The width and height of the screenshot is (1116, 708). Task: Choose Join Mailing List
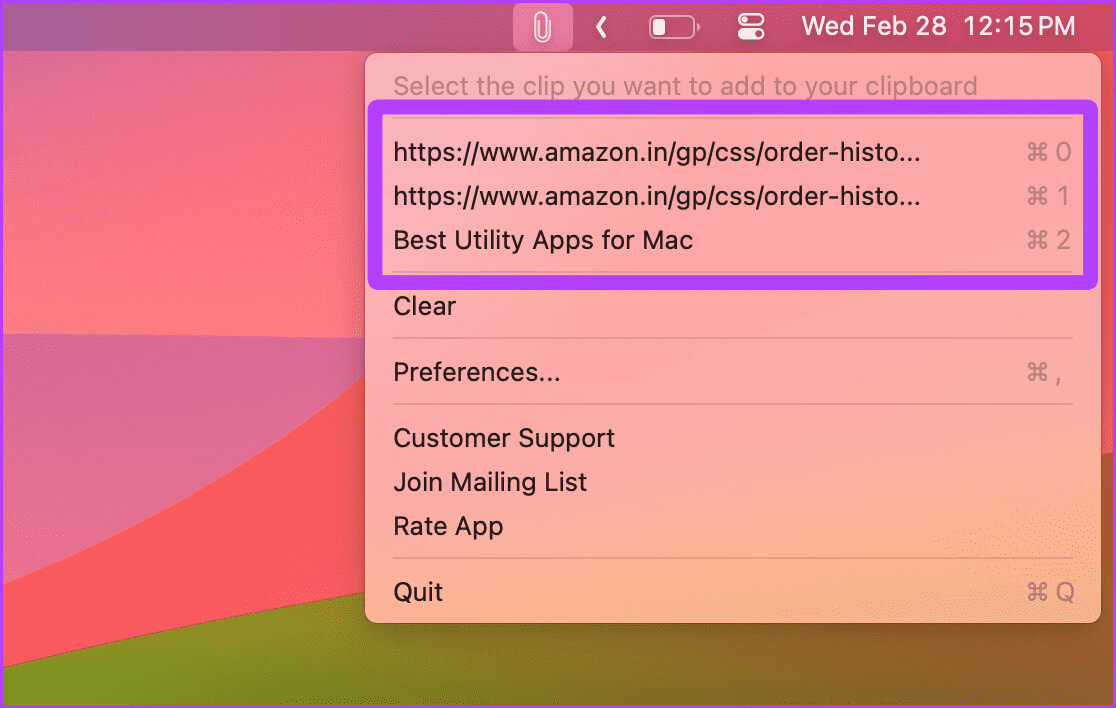click(732, 482)
